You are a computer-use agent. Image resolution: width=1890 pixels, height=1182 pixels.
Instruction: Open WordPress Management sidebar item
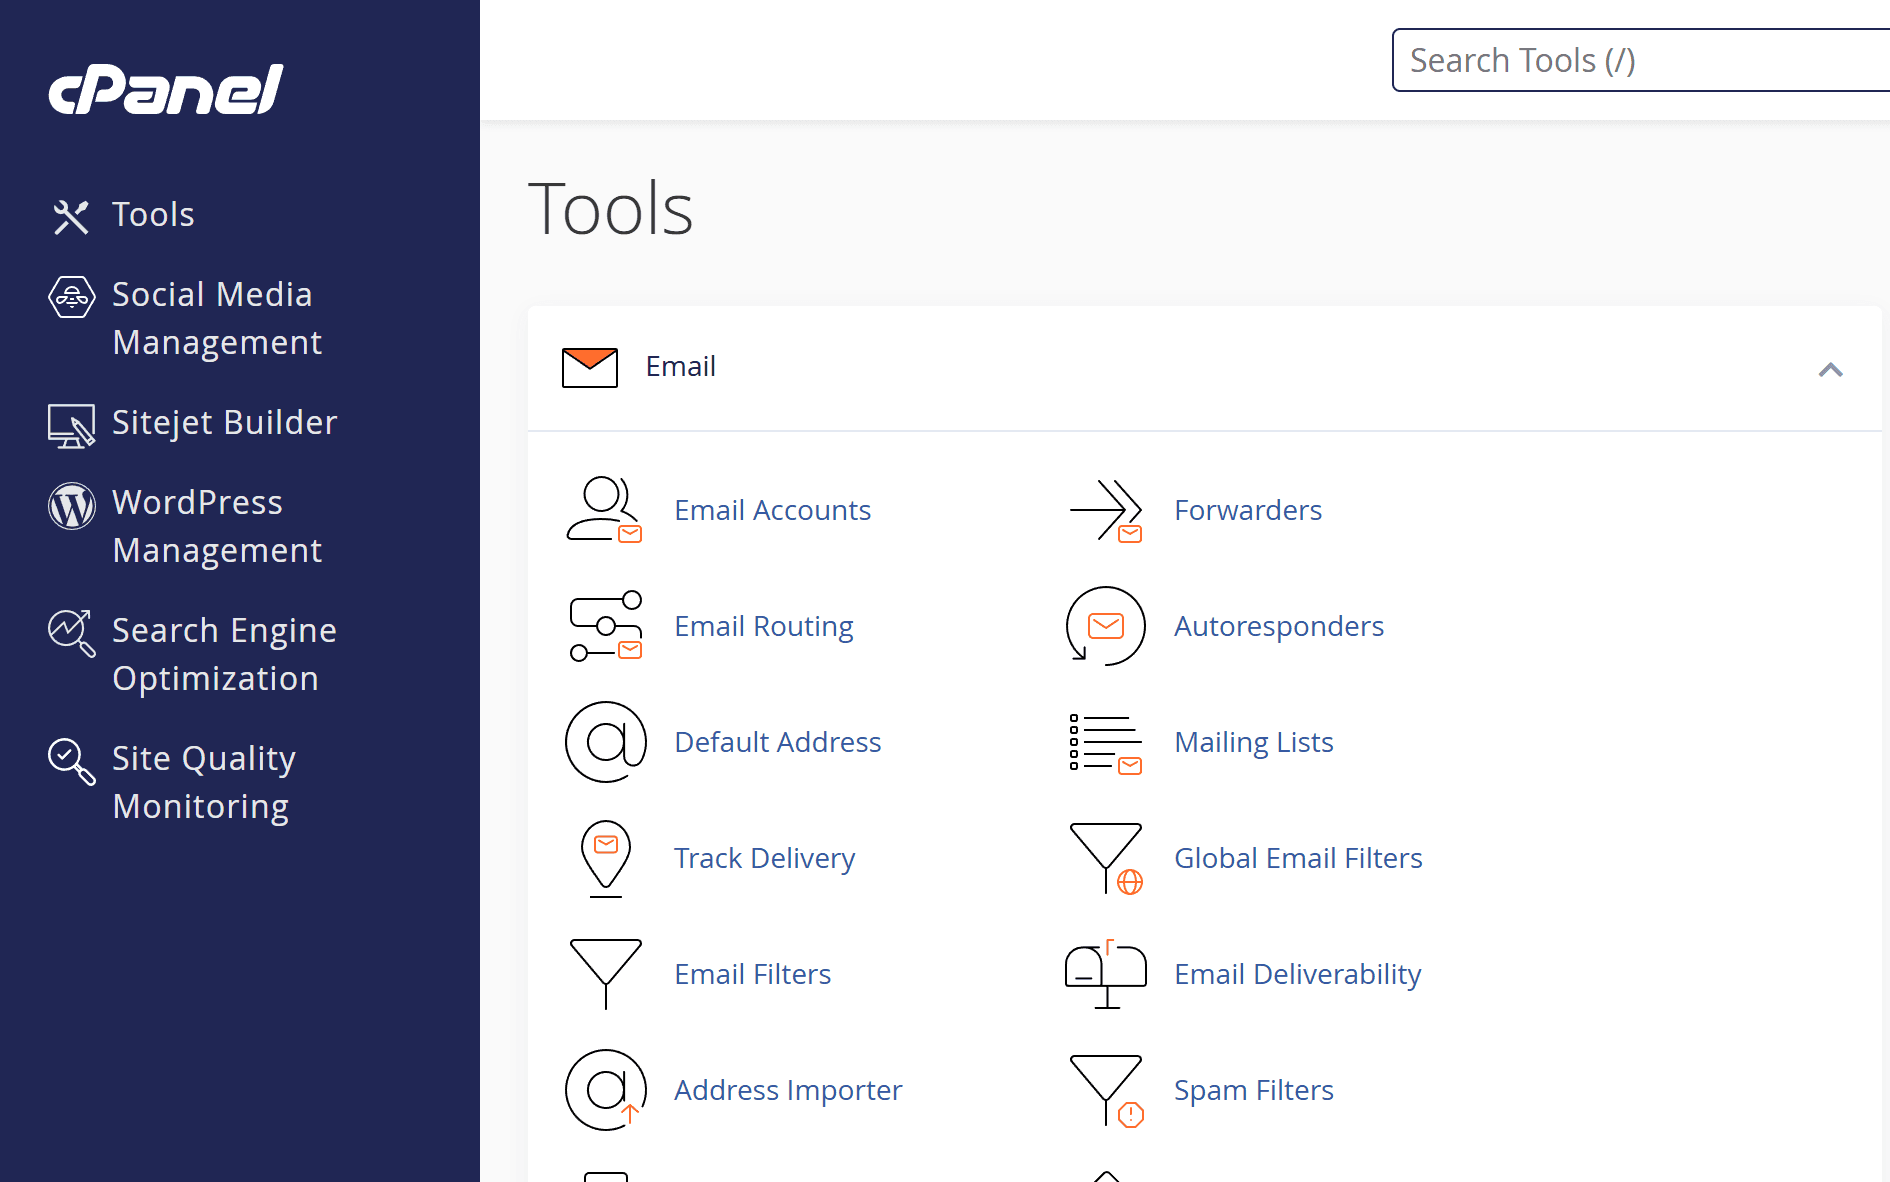[218, 526]
